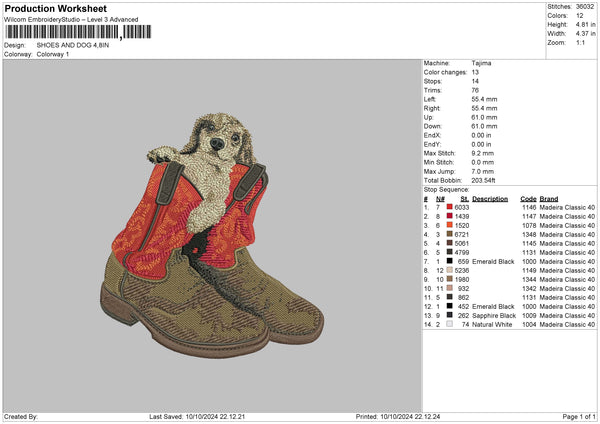This screenshot has height=424, width=600.
Task: Select the Sapphire Black color swatch
Action: click(x=450, y=315)
